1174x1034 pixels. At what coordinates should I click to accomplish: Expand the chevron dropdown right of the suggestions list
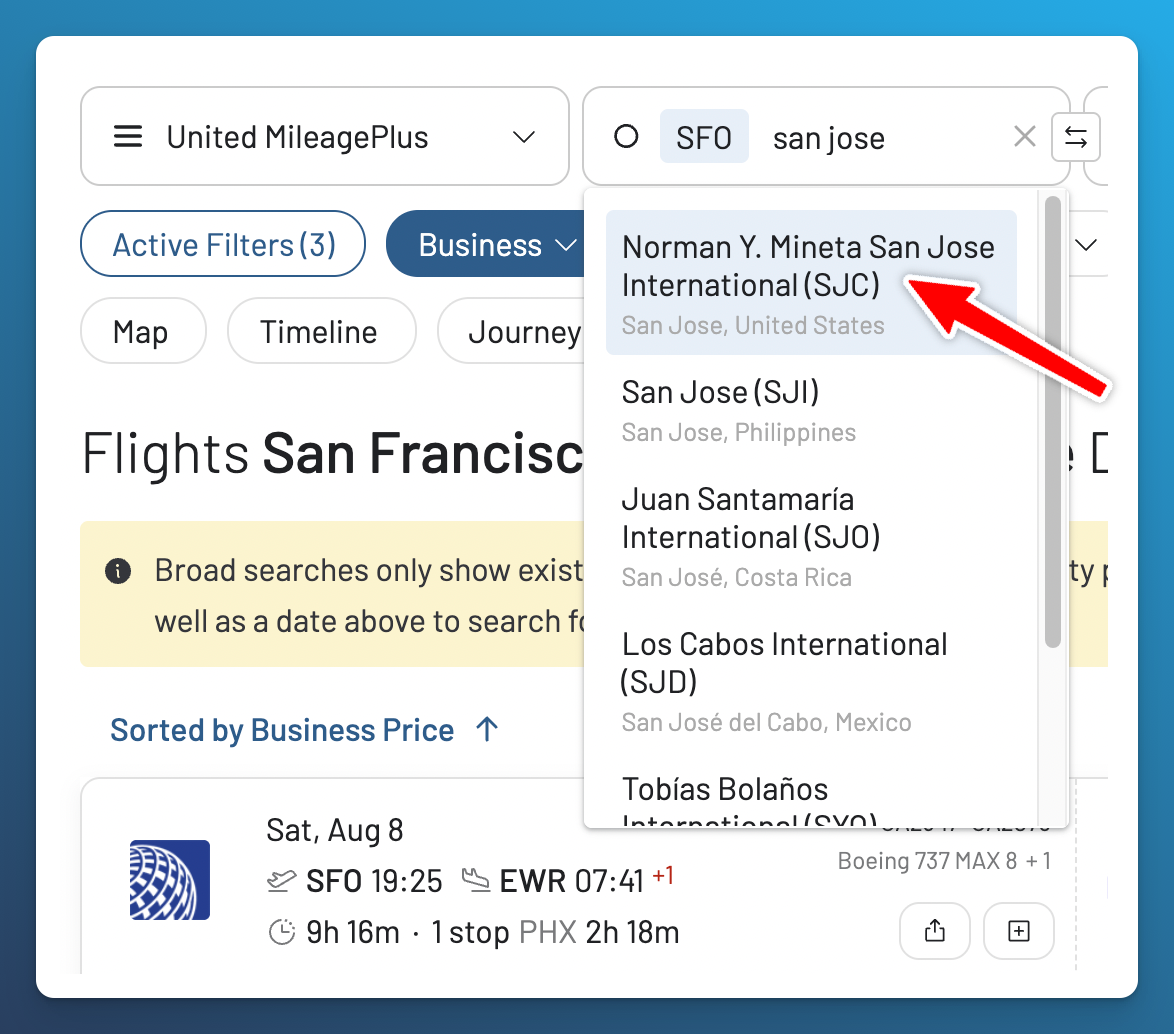[1086, 244]
